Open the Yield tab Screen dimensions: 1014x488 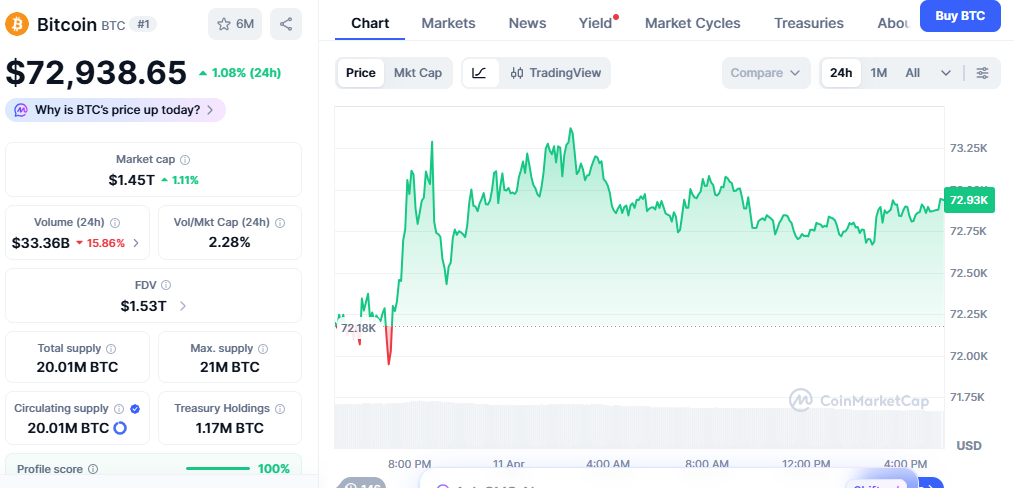[x=596, y=23]
